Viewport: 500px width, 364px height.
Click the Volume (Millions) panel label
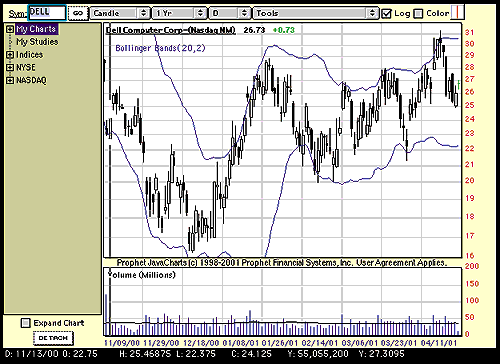[x=141, y=275]
